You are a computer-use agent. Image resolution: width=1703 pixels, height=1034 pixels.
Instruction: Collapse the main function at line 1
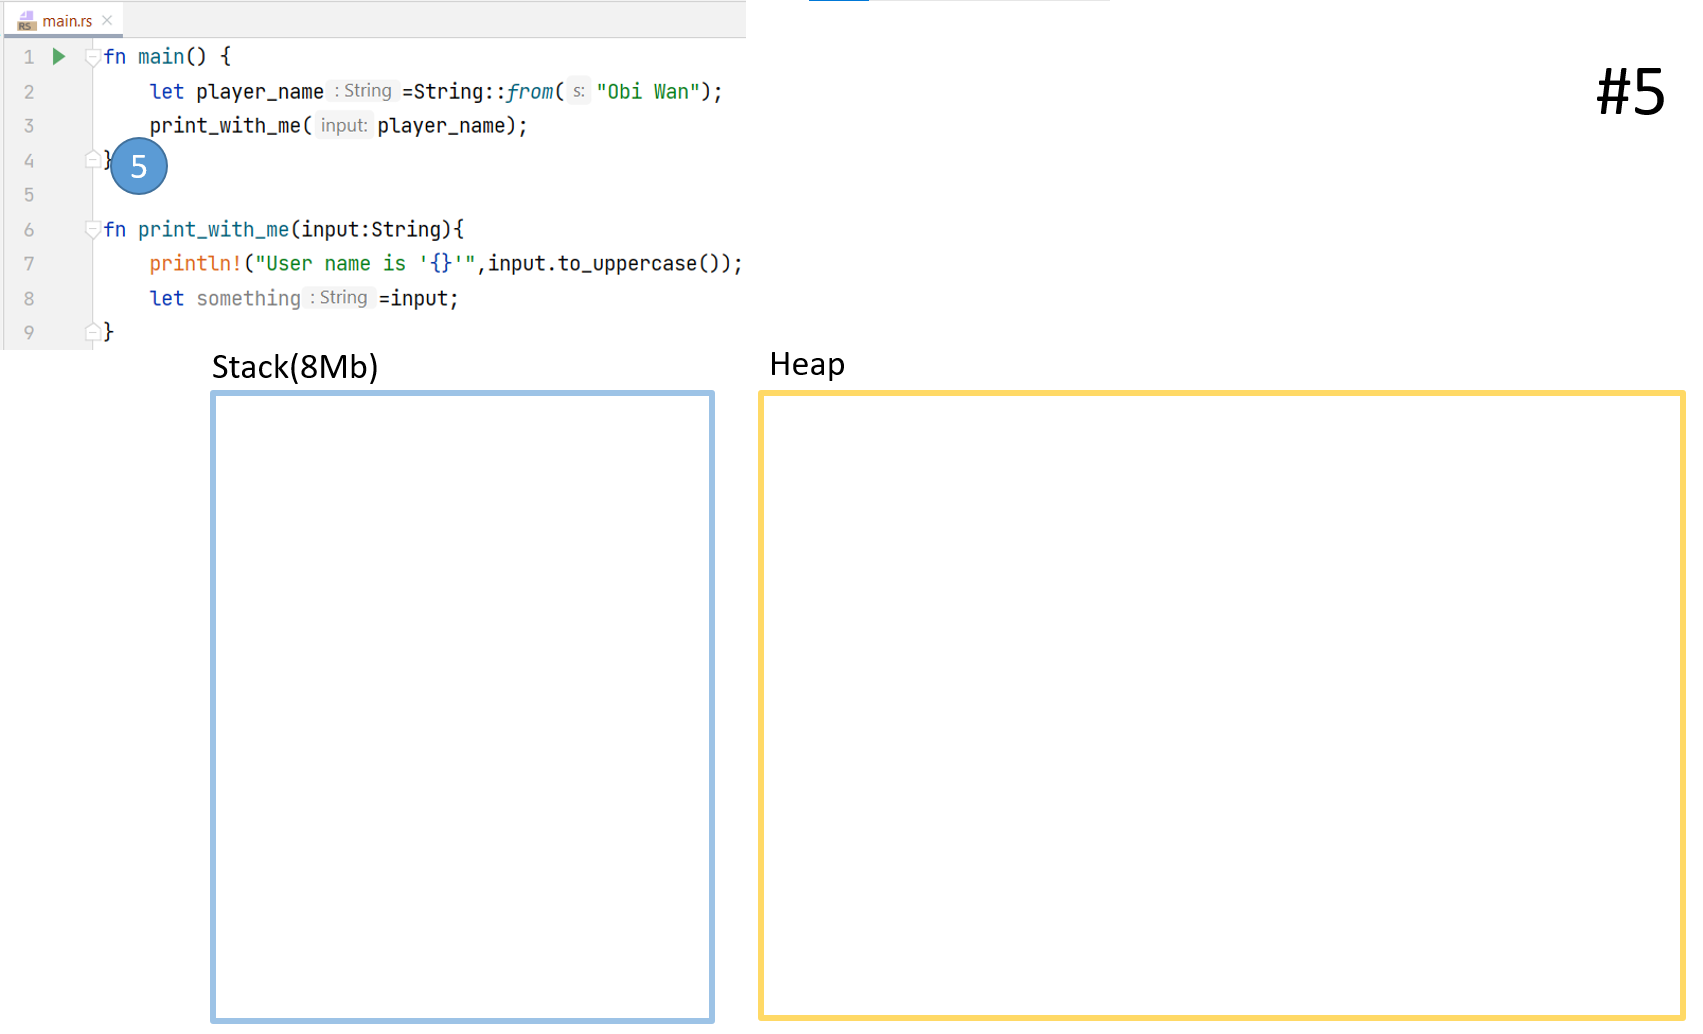[92, 57]
